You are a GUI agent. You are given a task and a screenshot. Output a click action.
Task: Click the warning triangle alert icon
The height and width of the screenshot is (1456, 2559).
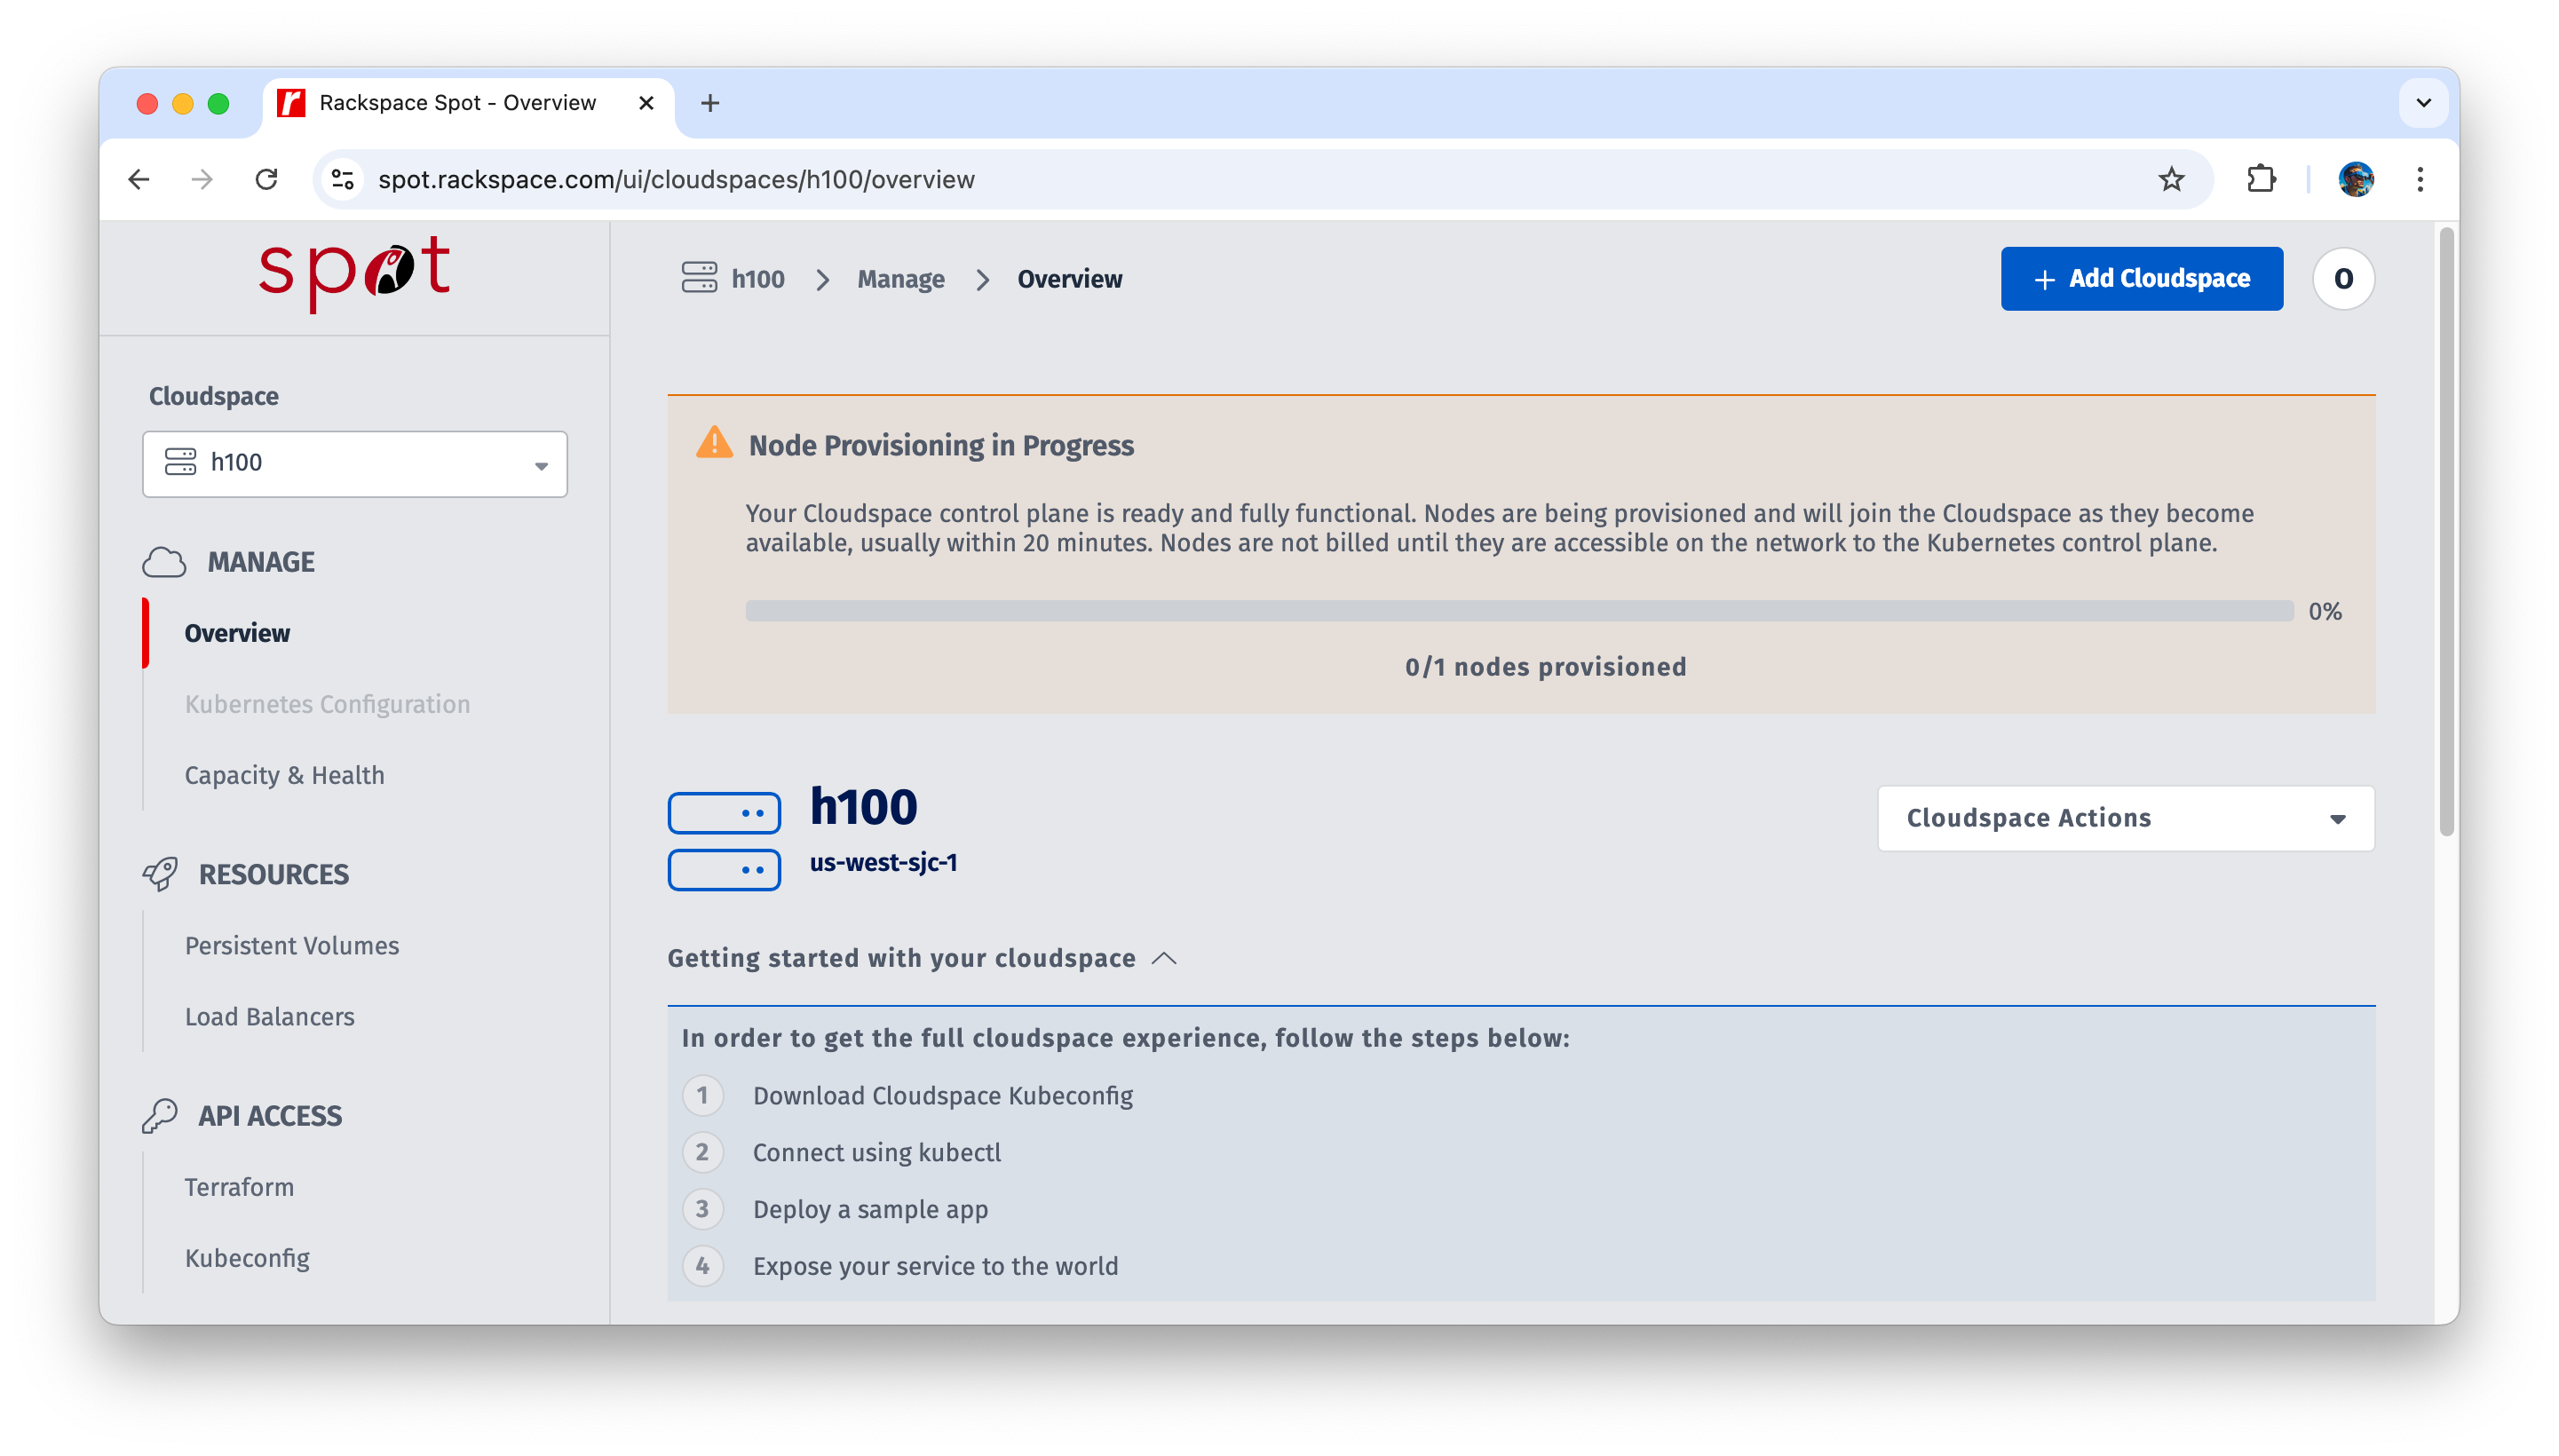(717, 445)
